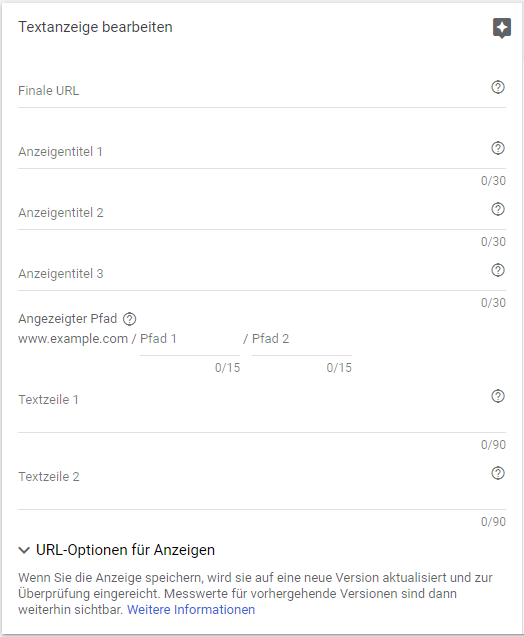The height and width of the screenshot is (637, 524).
Task: Focus the Finale URL input field
Action: pyautogui.click(x=253, y=91)
